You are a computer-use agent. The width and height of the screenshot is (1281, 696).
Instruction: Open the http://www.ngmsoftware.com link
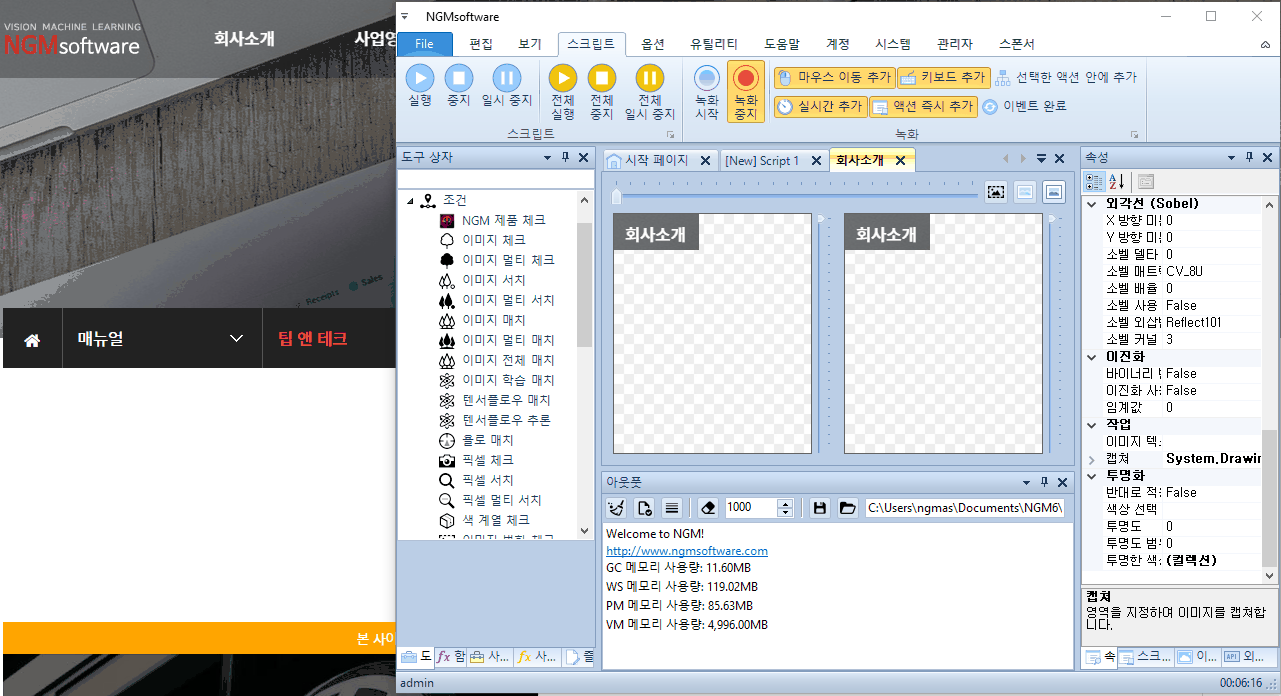tap(687, 551)
